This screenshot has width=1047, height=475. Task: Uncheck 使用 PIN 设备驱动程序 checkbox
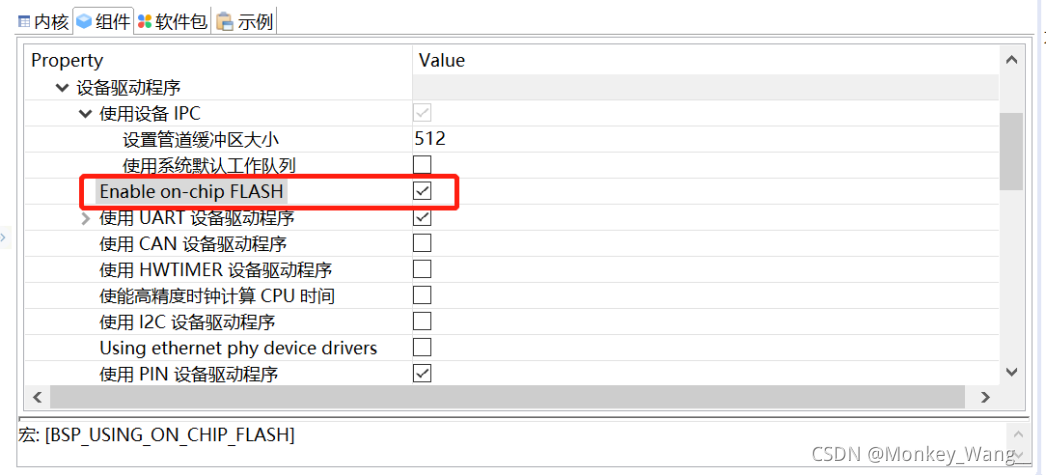pos(423,373)
